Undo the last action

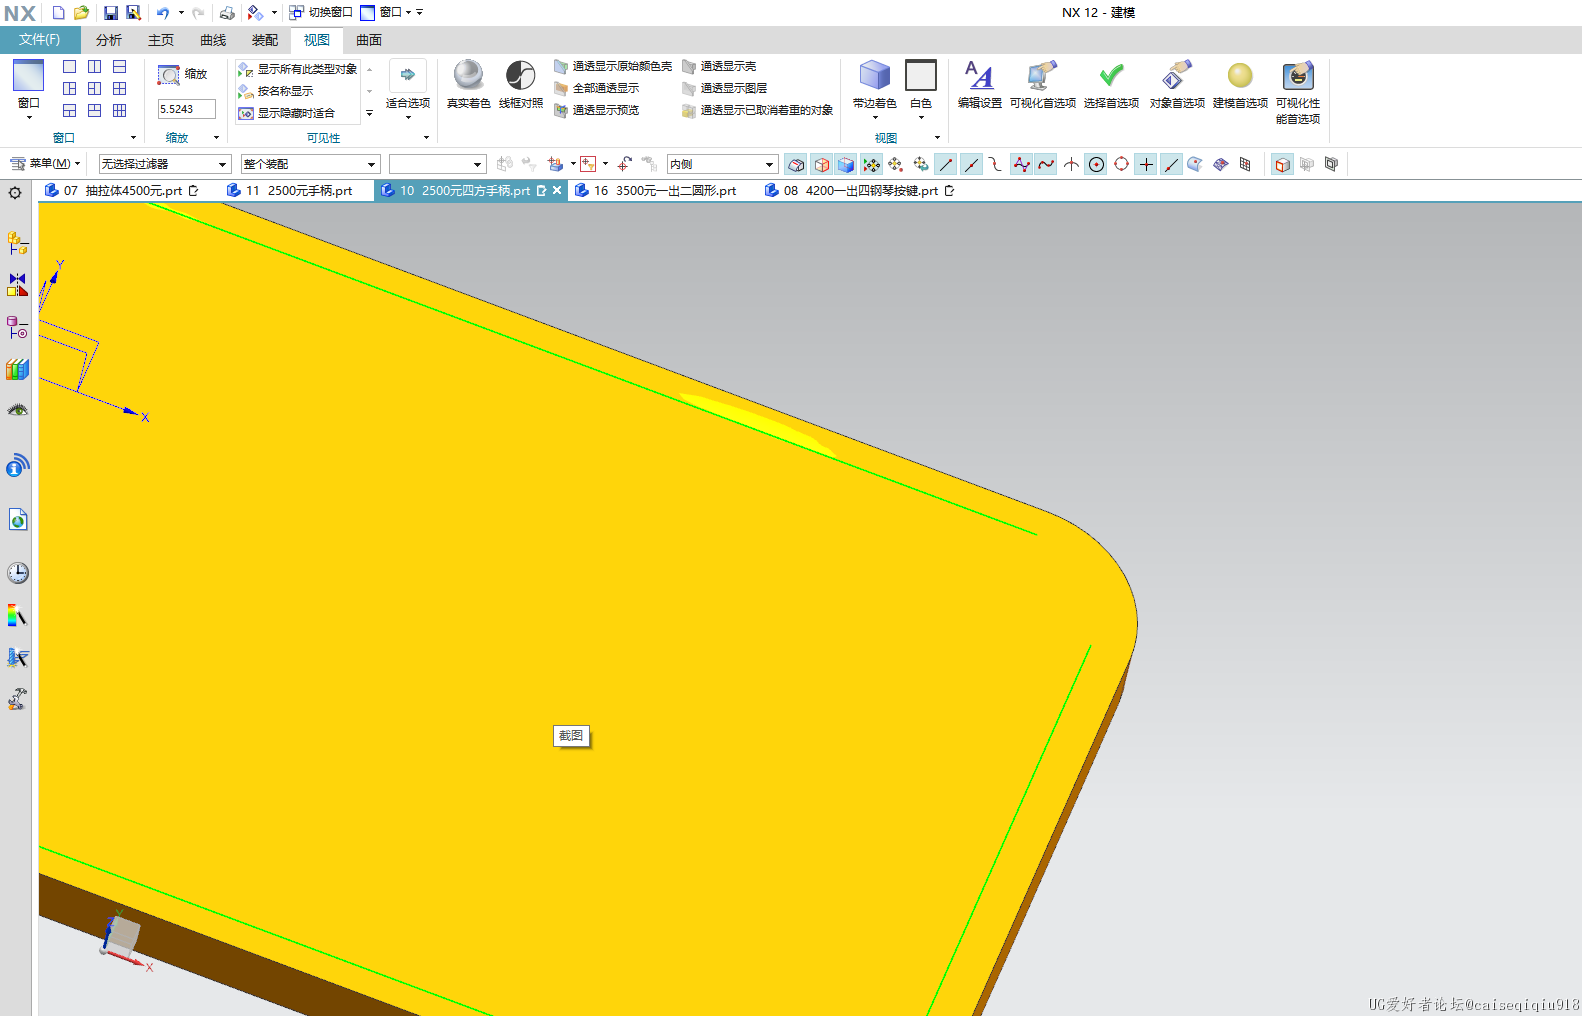pos(162,13)
